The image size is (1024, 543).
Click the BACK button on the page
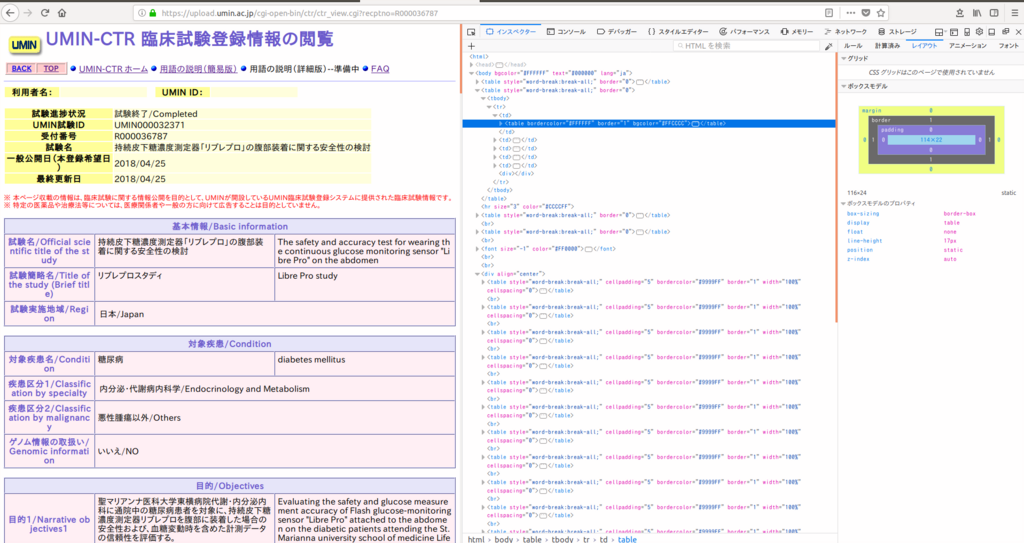[22, 69]
